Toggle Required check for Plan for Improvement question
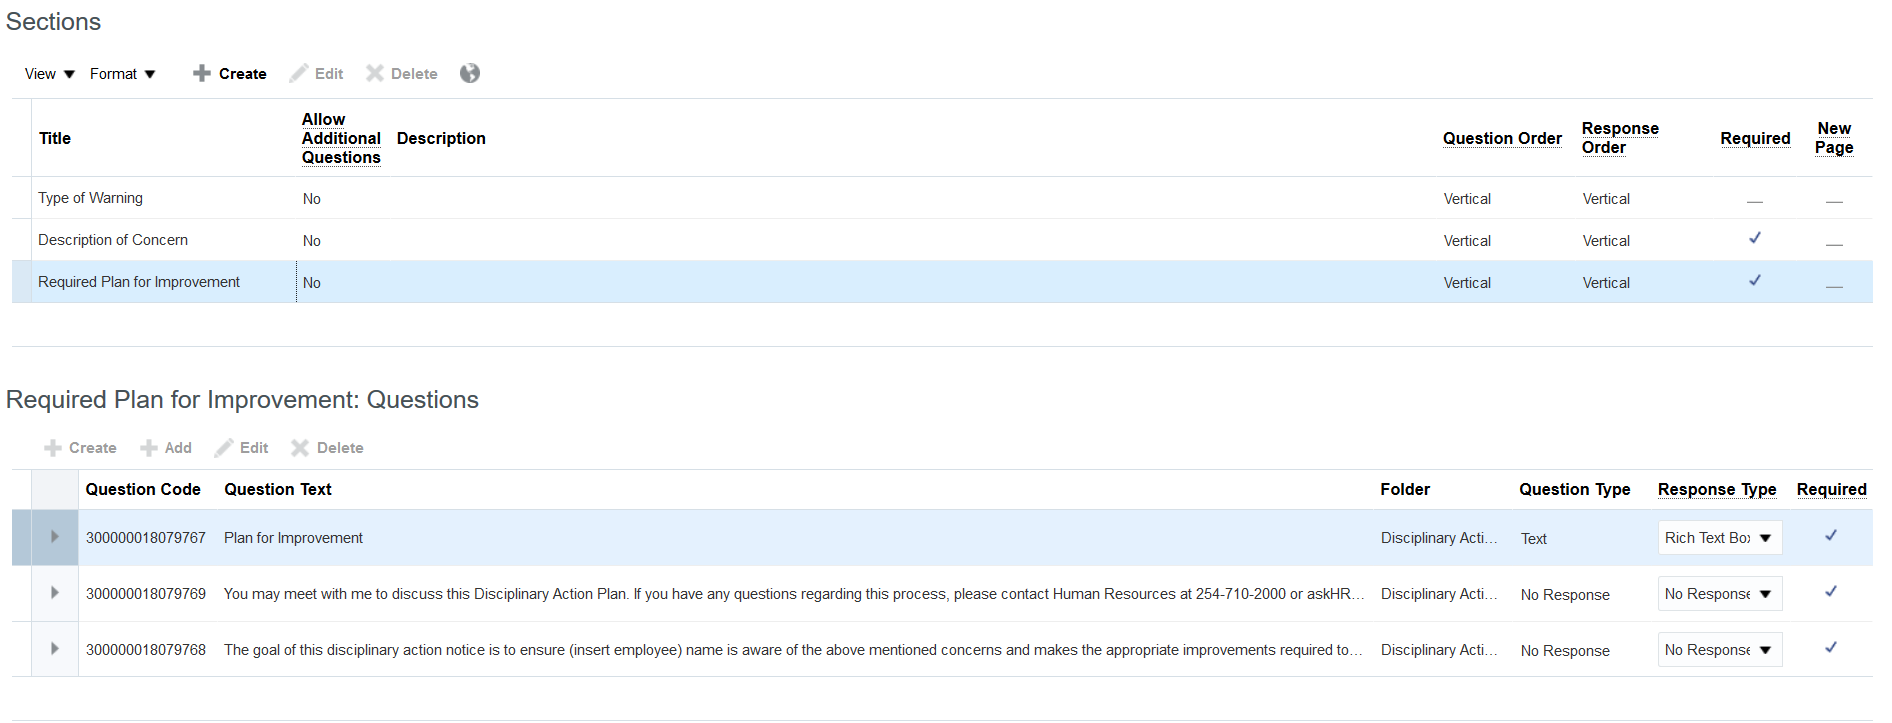1892x723 pixels. pyautogui.click(x=1831, y=536)
